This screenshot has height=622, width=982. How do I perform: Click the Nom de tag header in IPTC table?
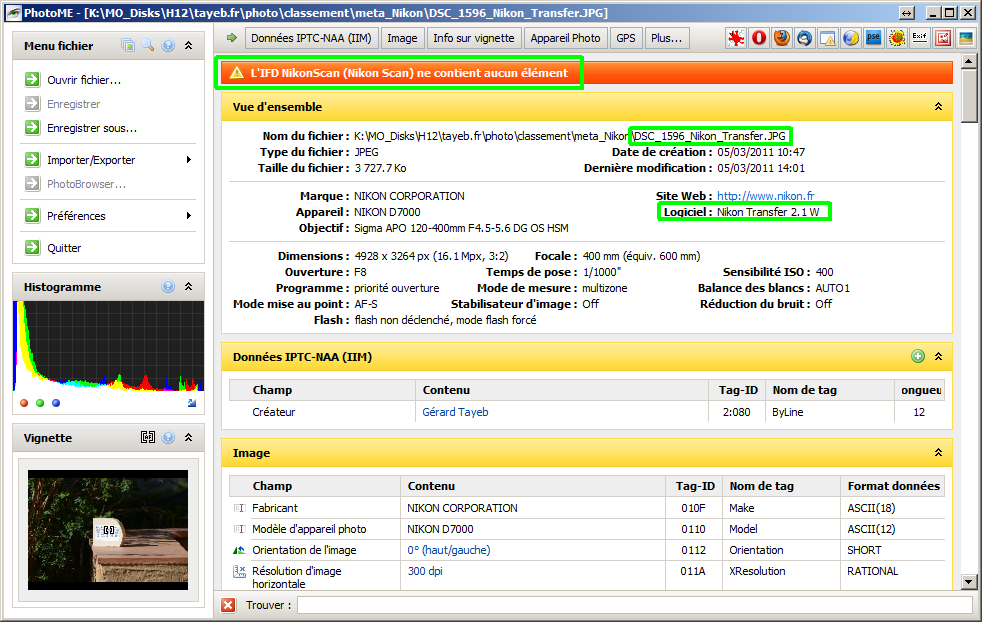click(829, 390)
